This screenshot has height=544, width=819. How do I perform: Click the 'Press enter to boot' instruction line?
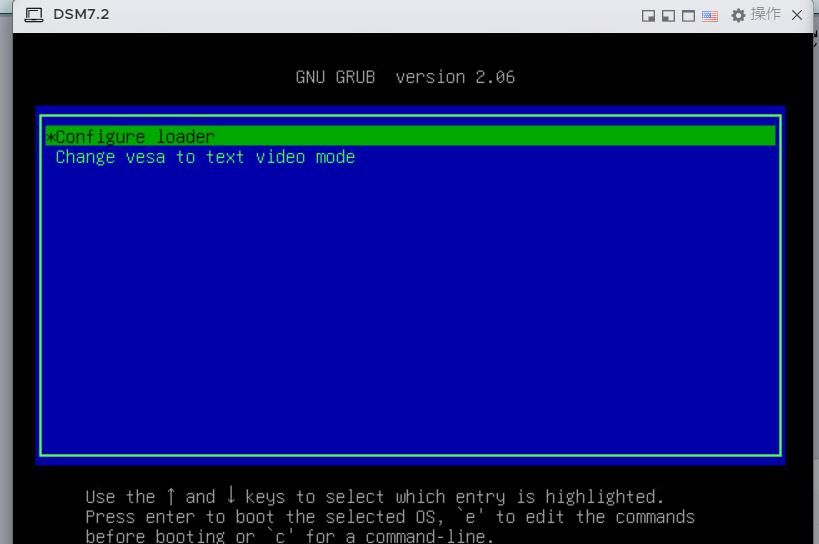390,517
